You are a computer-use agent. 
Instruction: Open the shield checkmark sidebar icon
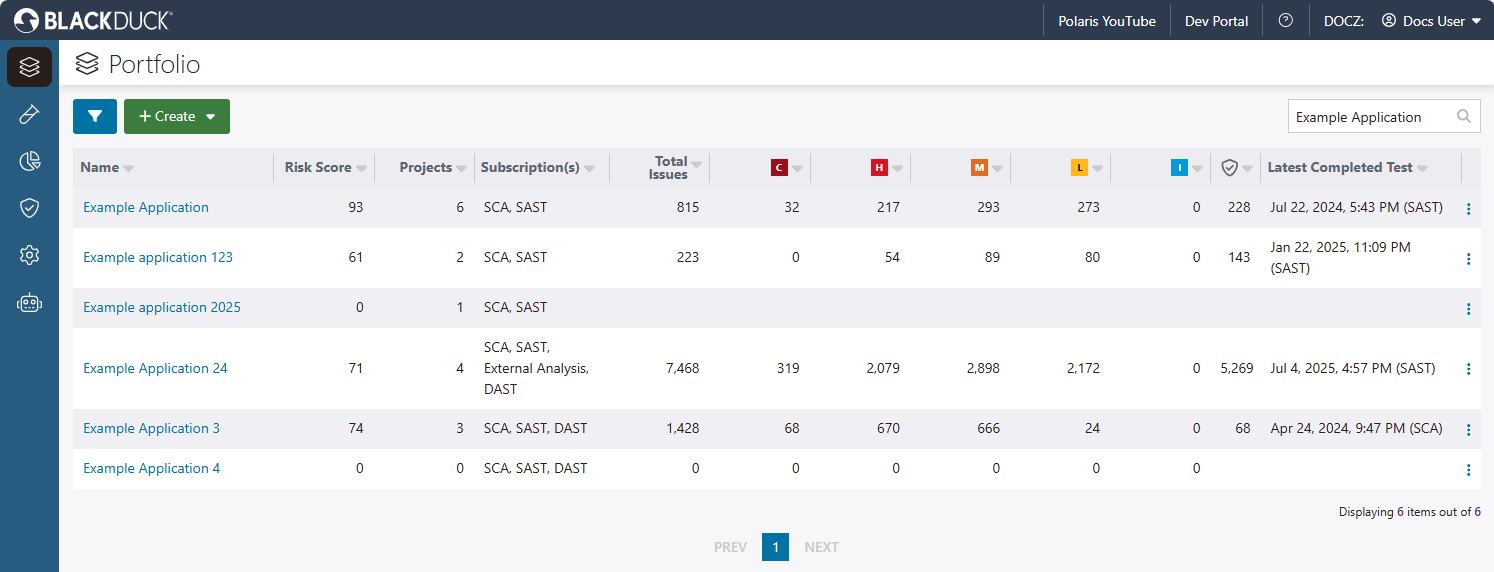click(29, 208)
